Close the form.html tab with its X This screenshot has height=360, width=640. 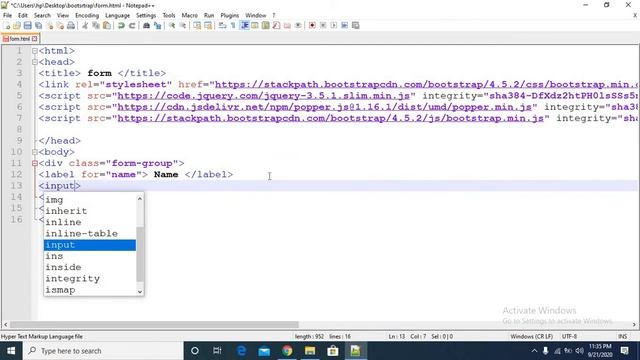[35, 39]
